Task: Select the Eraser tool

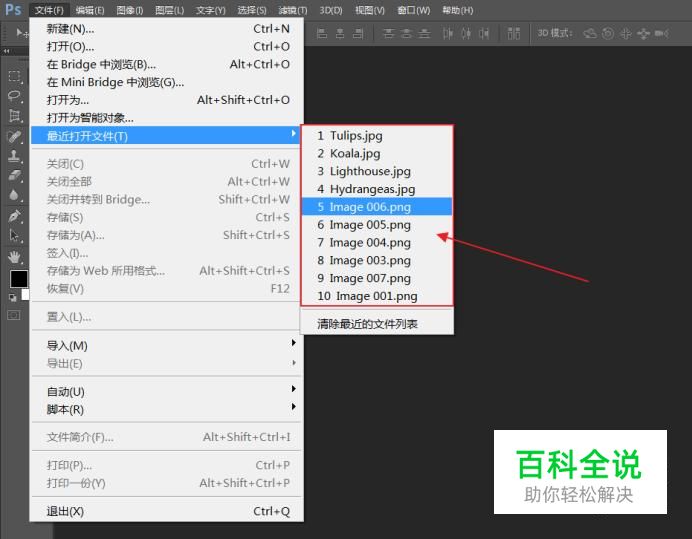Action: pos(14,176)
